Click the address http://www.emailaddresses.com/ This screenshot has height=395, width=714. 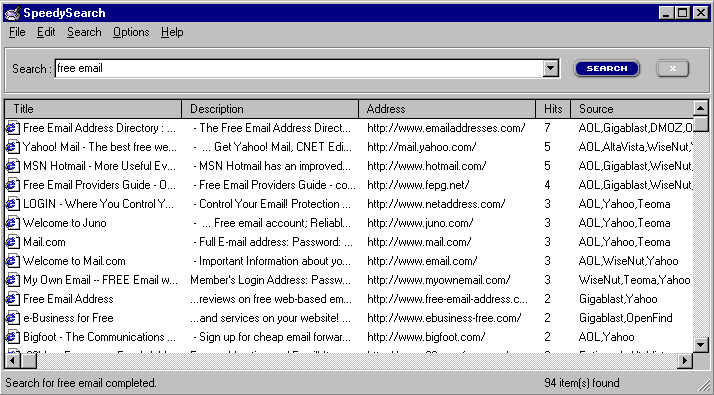[x=446, y=128]
